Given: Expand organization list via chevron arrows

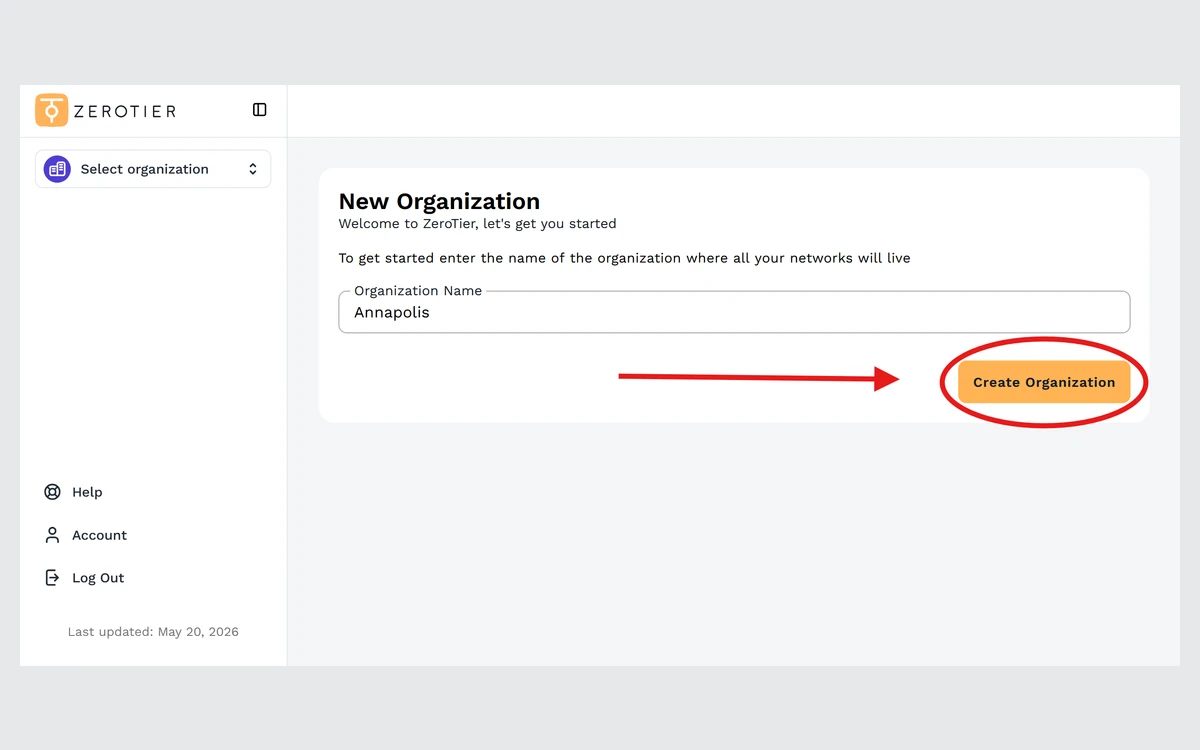Looking at the screenshot, I should [253, 169].
